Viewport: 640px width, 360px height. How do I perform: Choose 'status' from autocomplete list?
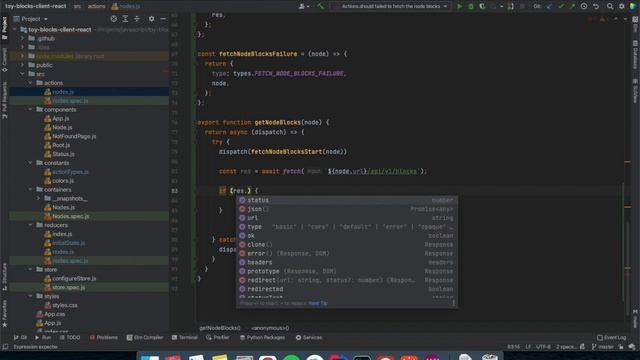pos(347,200)
